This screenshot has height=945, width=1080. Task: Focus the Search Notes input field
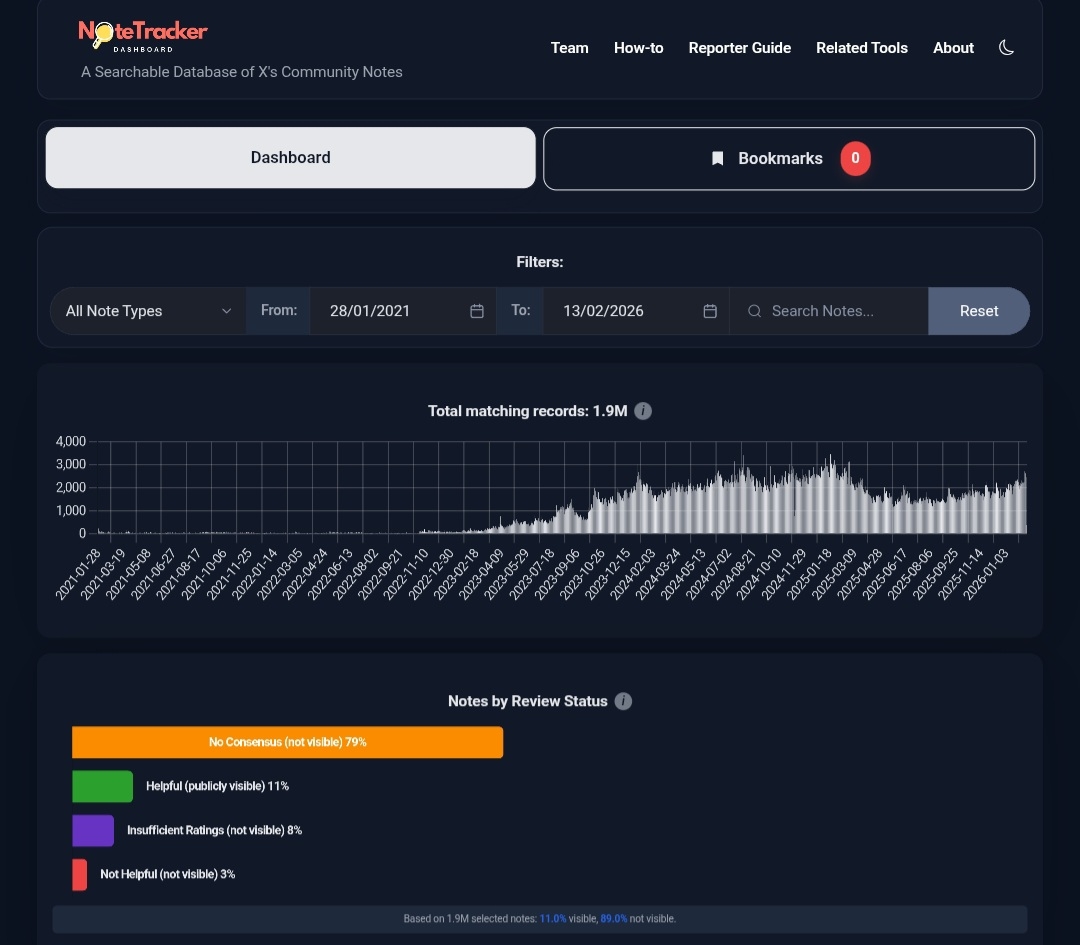coord(840,311)
